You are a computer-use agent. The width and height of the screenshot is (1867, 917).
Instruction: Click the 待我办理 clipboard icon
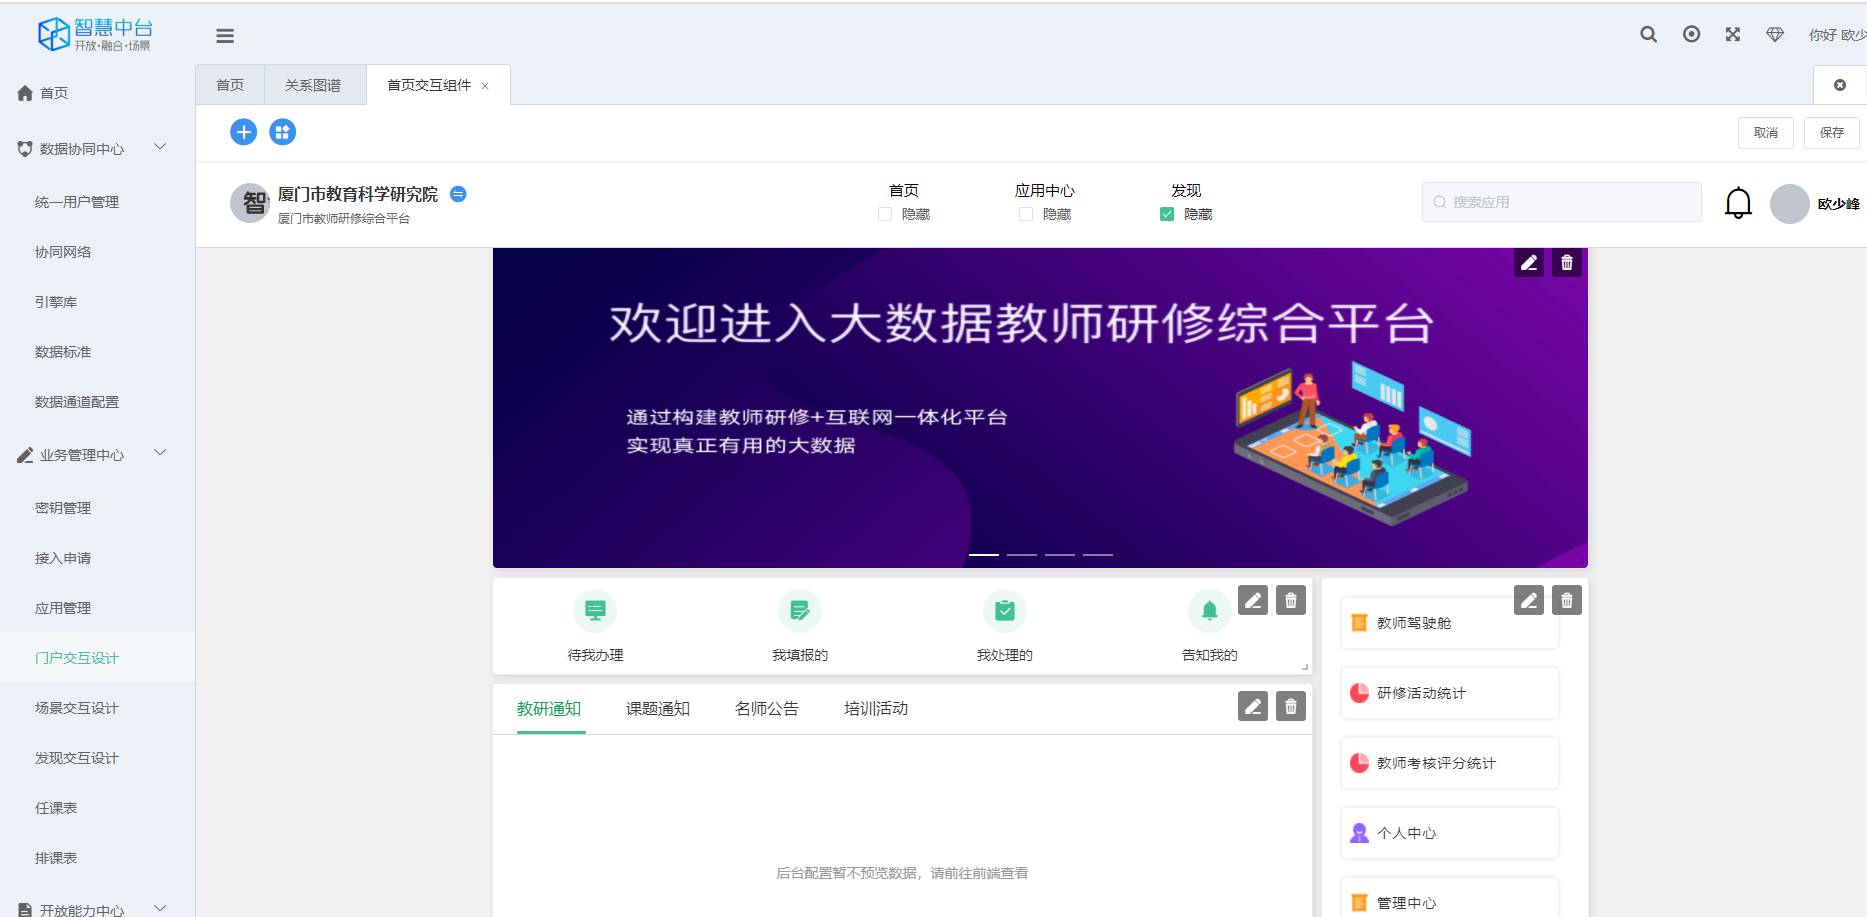595,610
